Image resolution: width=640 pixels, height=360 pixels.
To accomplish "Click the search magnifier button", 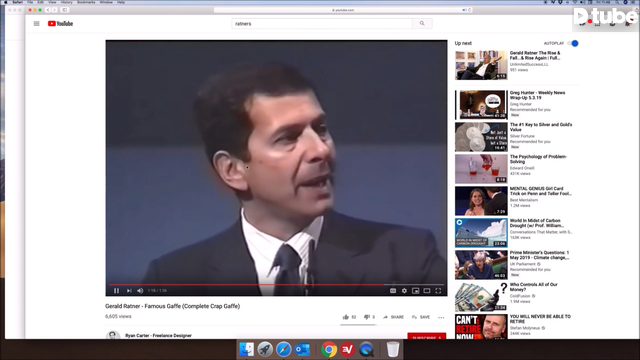I will pyautogui.click(x=422, y=24).
